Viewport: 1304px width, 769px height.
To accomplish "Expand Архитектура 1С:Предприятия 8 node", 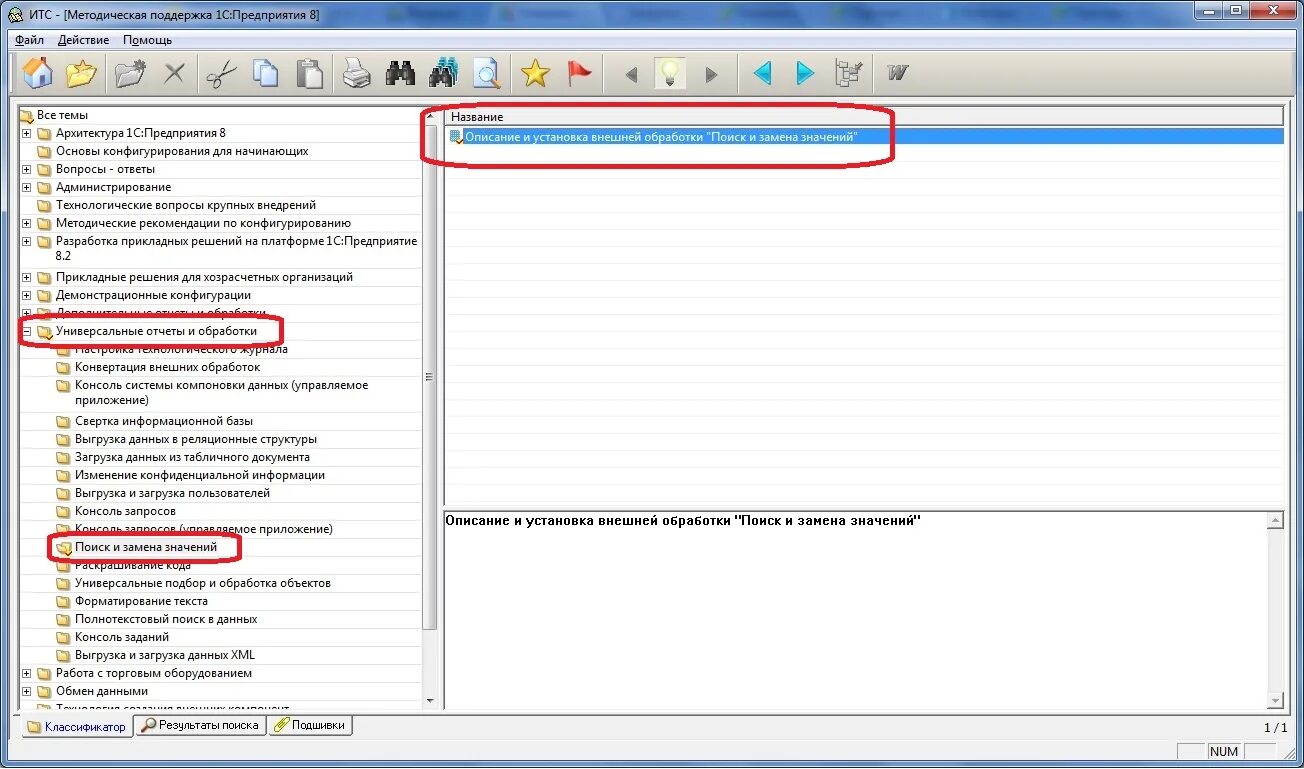I will click(27, 133).
